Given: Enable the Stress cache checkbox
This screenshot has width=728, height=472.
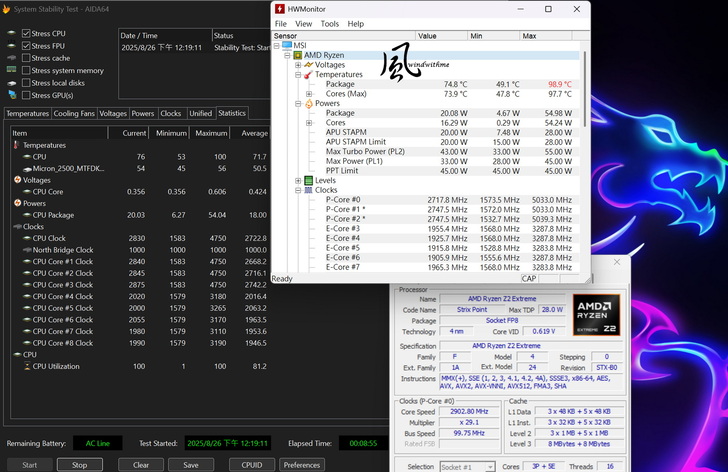Looking at the screenshot, I should tap(26, 58).
